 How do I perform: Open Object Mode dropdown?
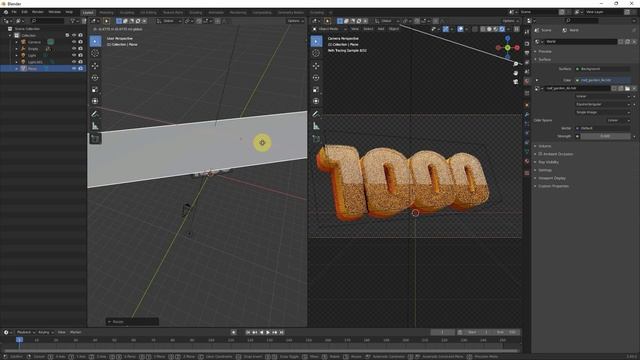[330, 29]
